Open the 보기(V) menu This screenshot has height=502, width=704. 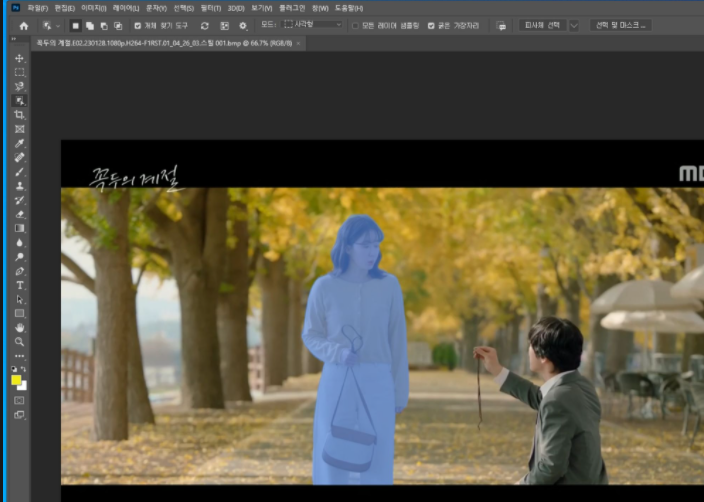(x=262, y=8)
